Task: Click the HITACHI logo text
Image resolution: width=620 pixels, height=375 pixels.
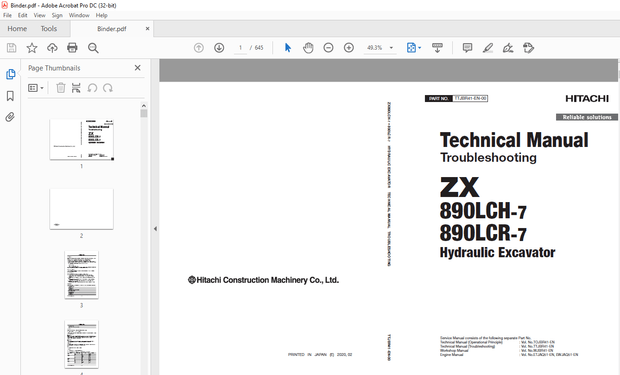Action: pyautogui.click(x=587, y=98)
